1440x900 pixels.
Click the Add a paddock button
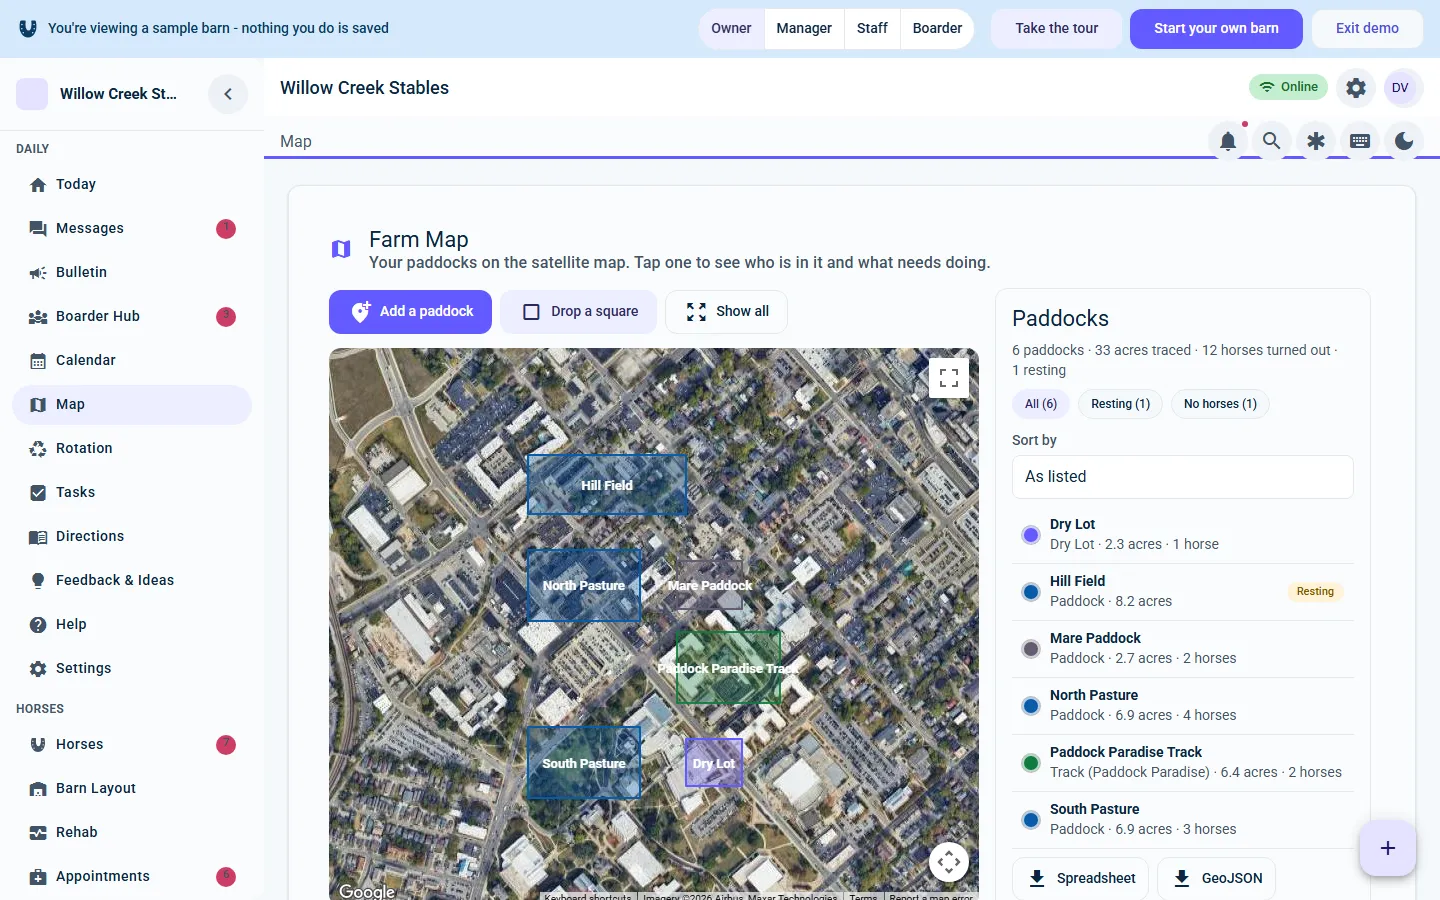(x=410, y=312)
